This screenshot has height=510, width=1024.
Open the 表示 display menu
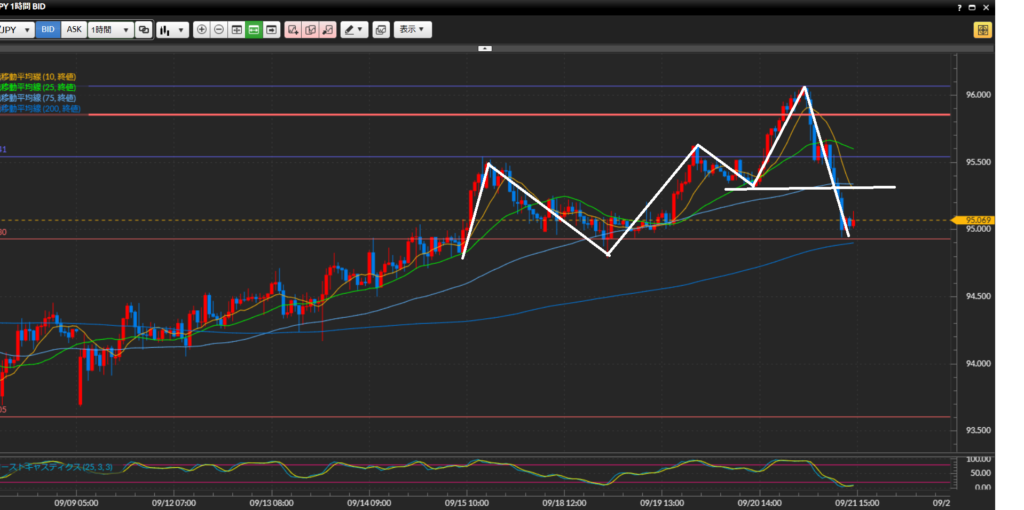pyautogui.click(x=412, y=30)
